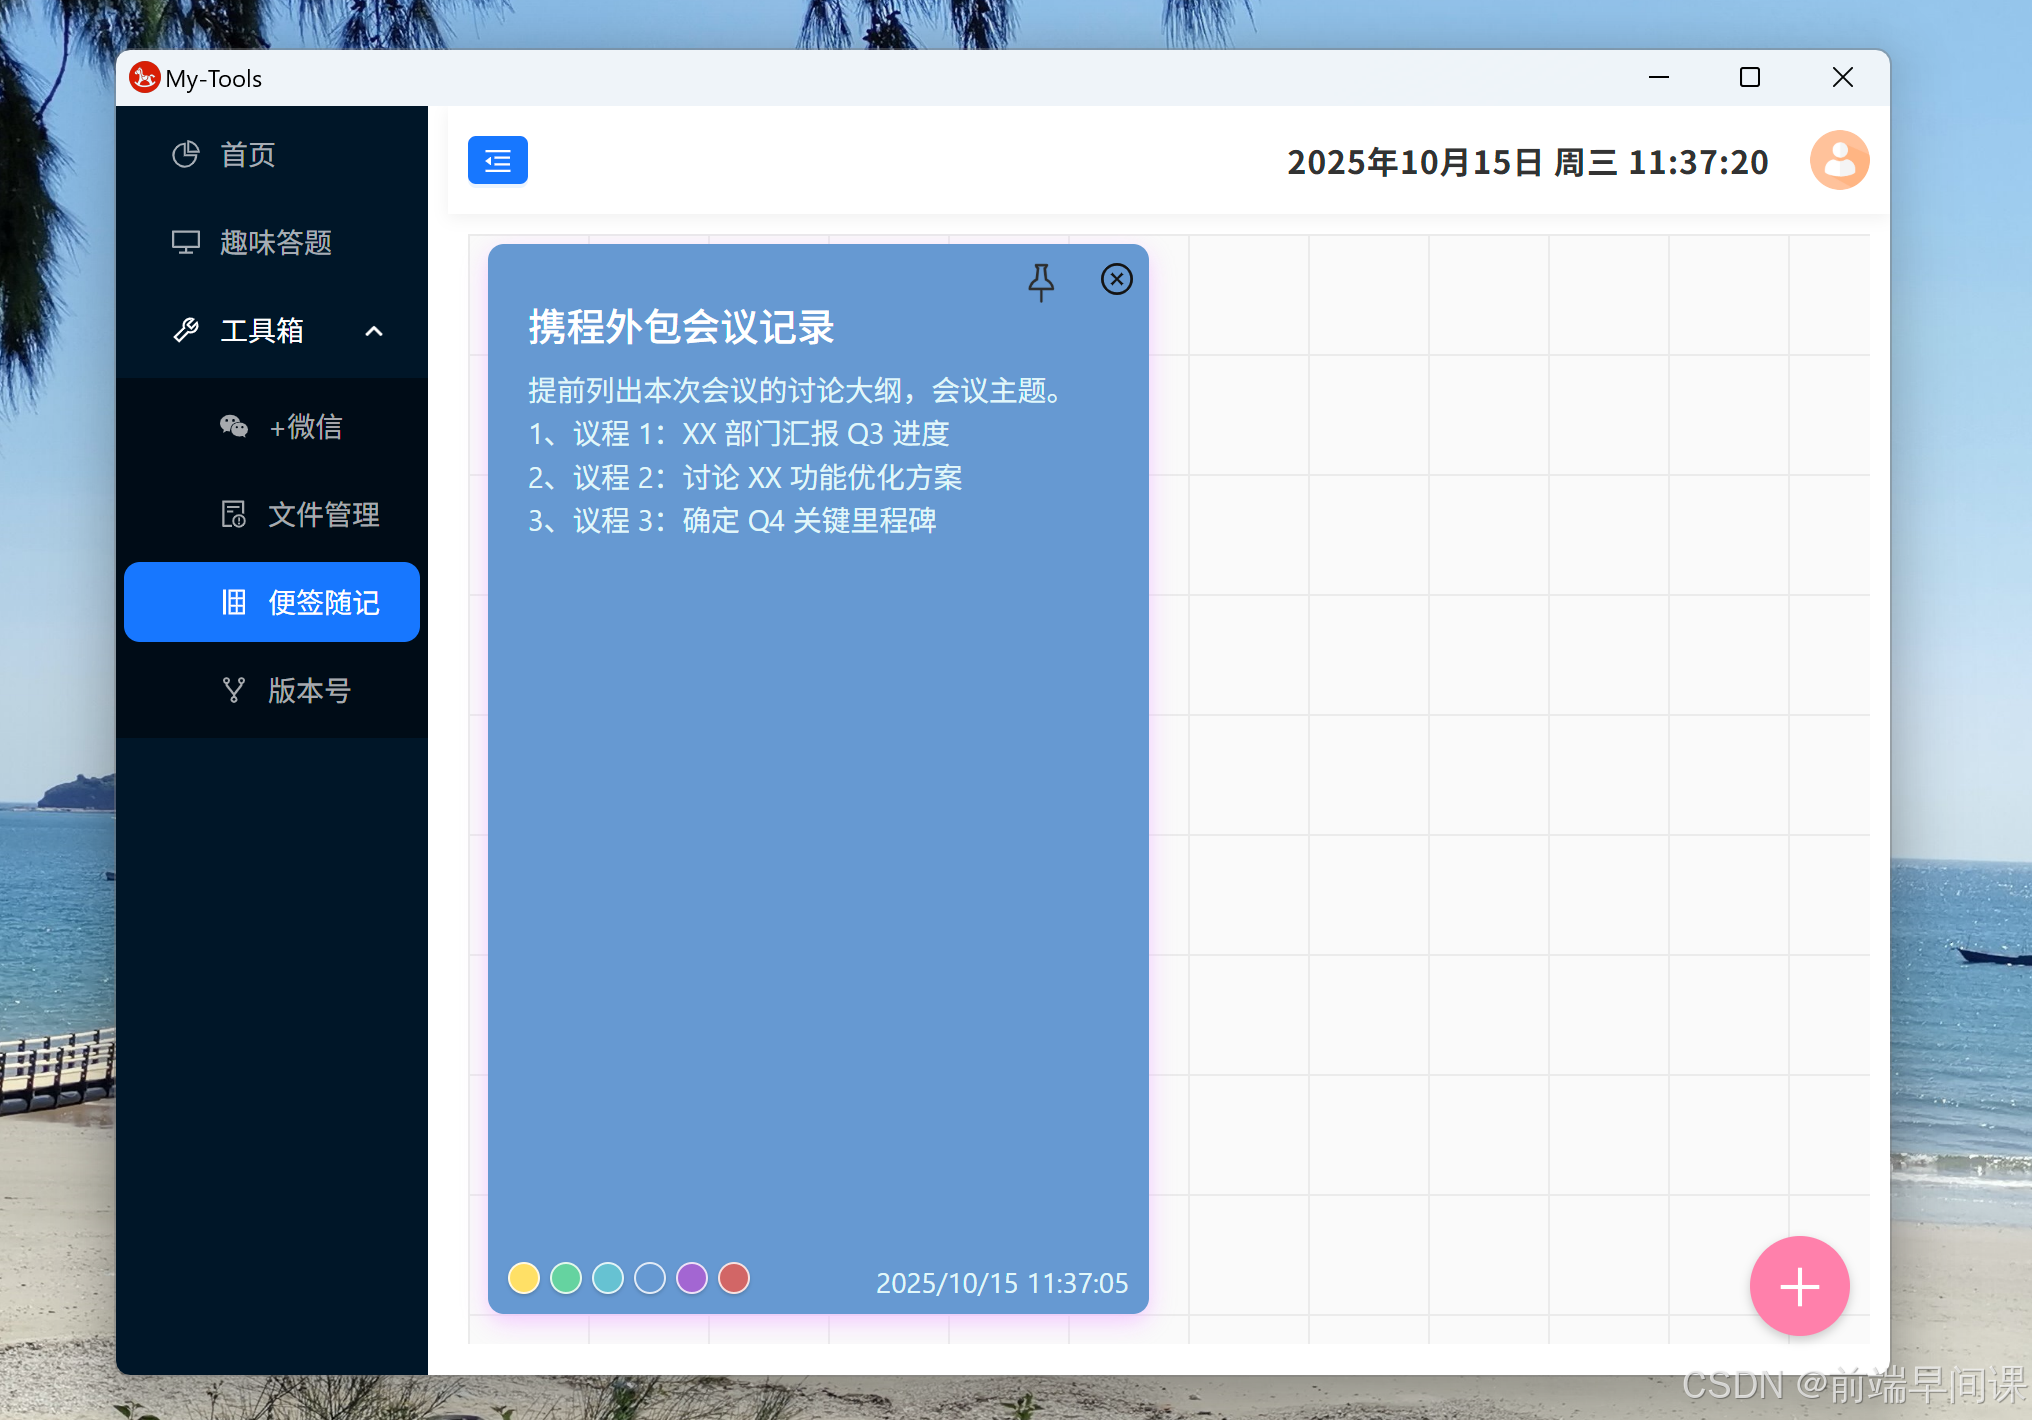Click the file icon beside 文件管理

click(234, 514)
